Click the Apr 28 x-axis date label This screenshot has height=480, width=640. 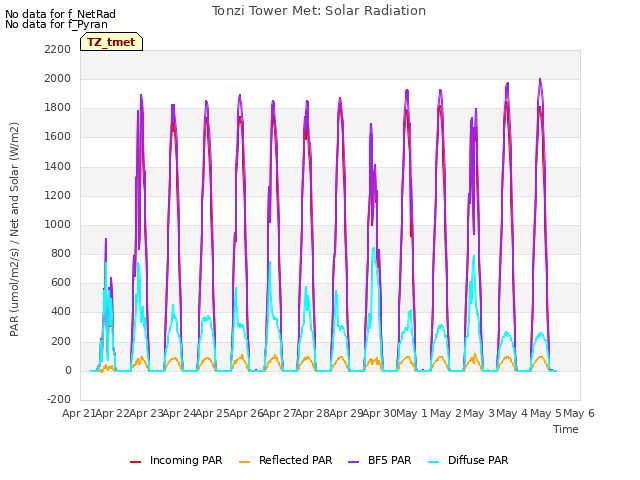click(312, 413)
